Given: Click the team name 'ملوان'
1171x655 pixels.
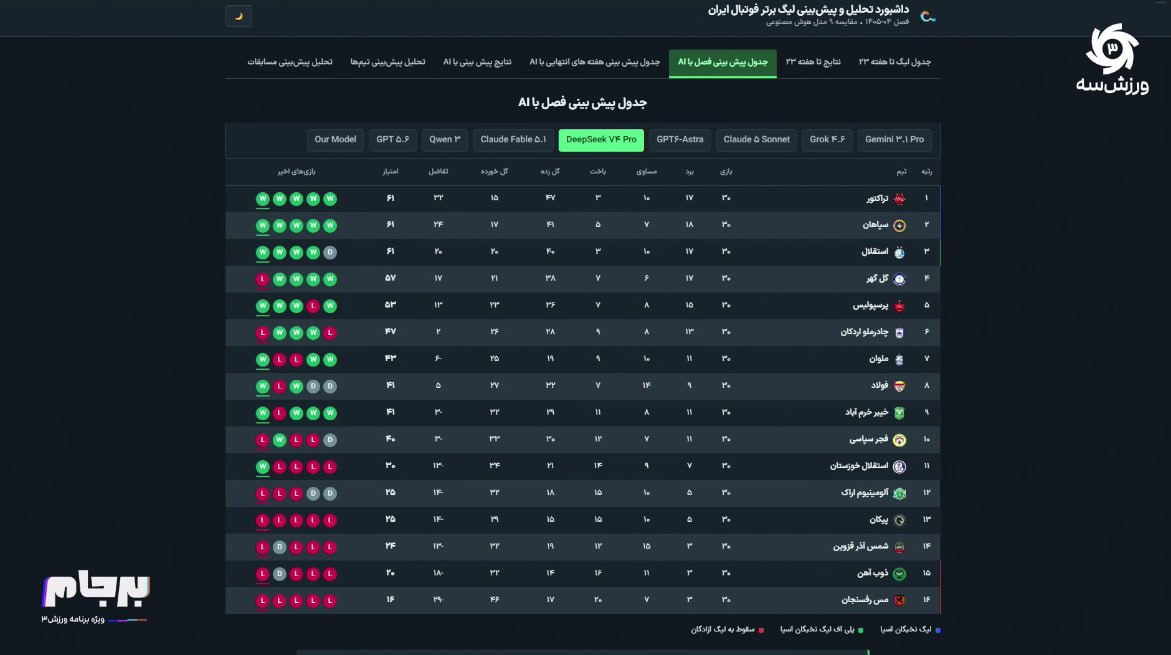Looking at the screenshot, I should 879,359.
